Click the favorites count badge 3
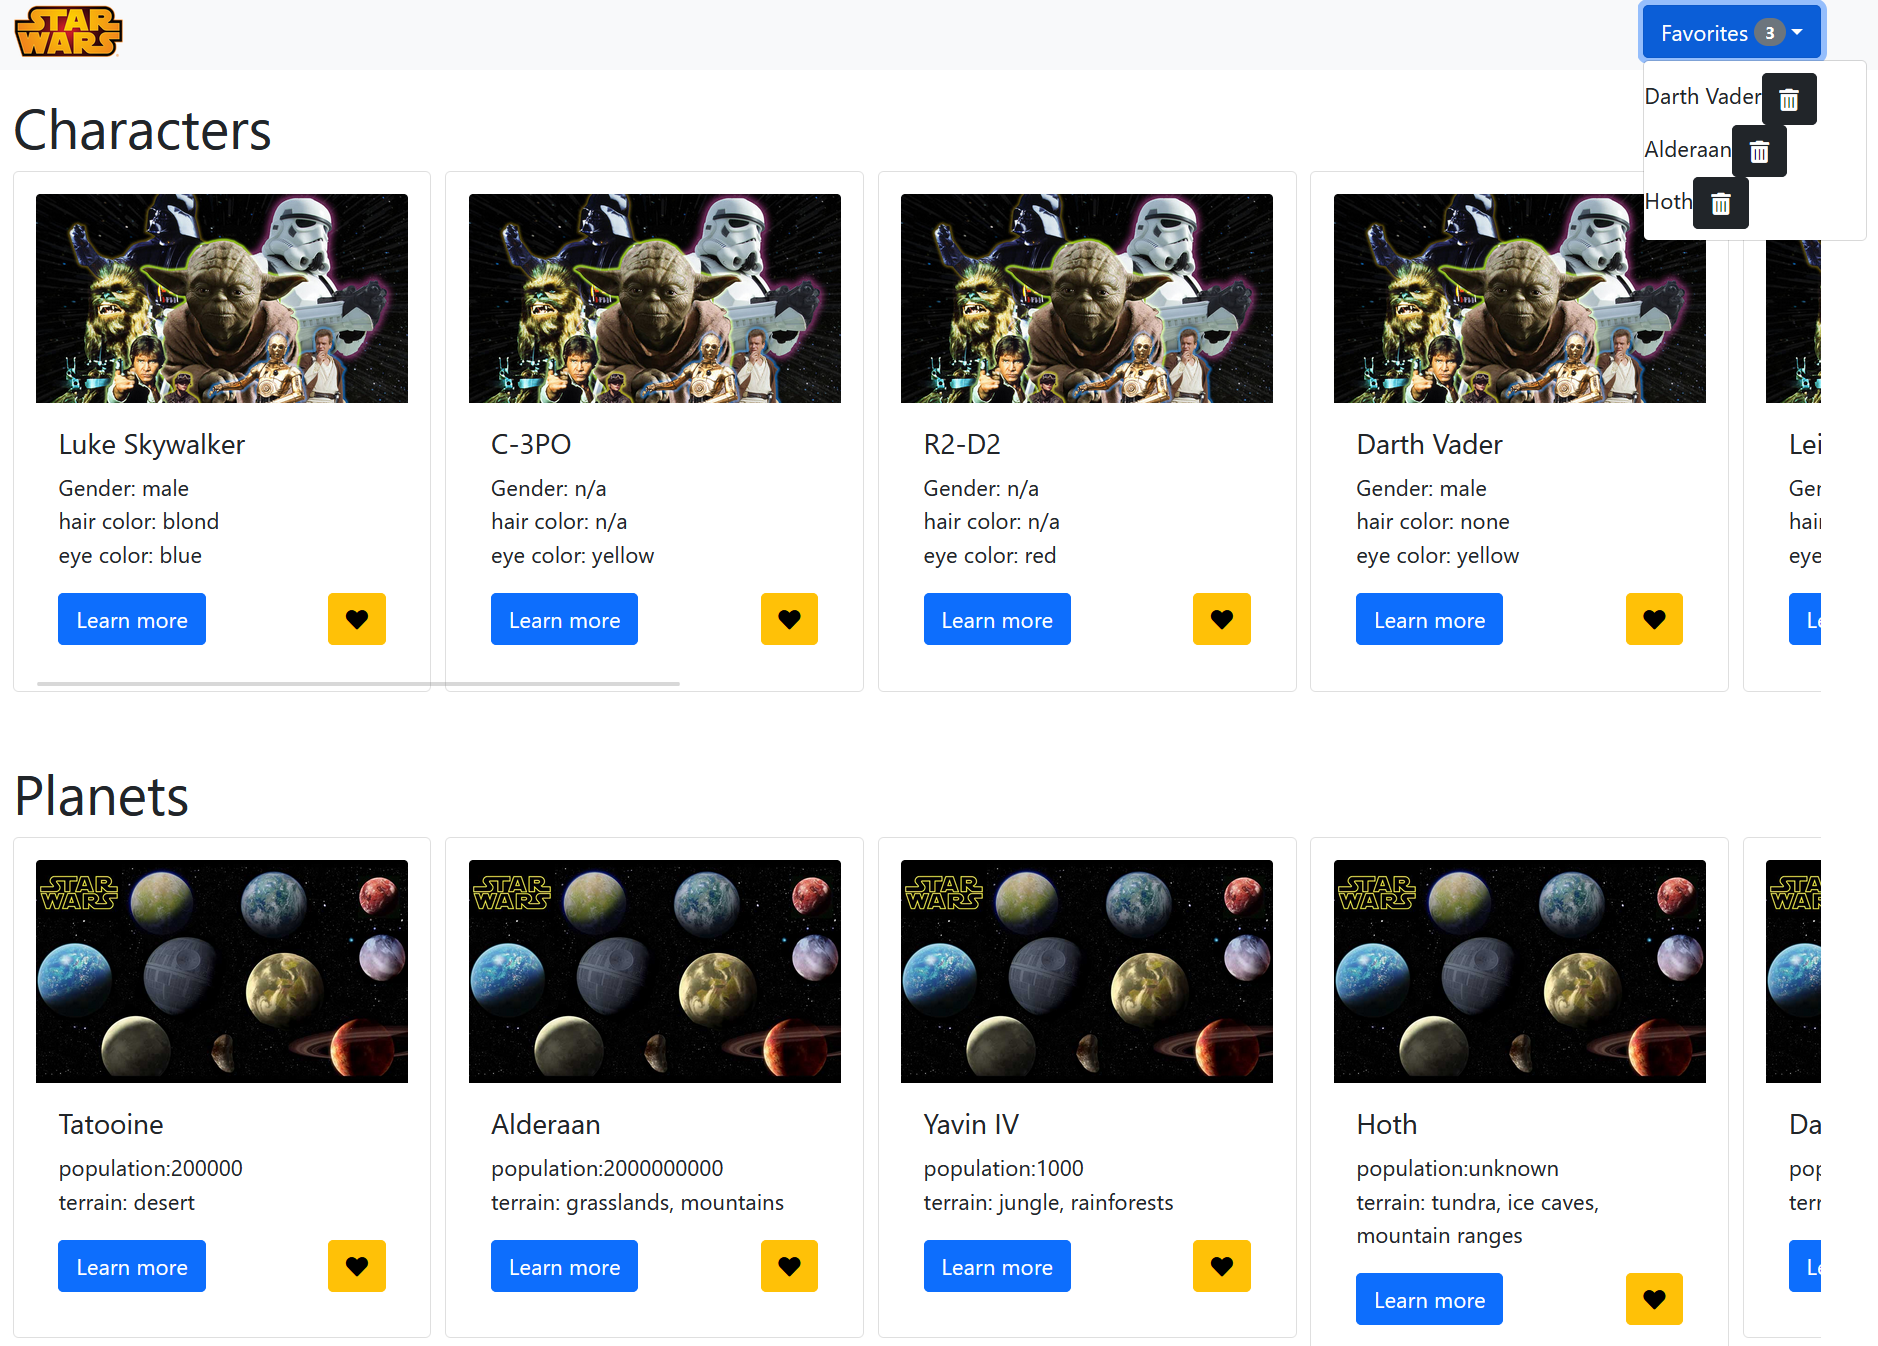Viewport: 1878px width, 1346px height. click(x=1769, y=33)
